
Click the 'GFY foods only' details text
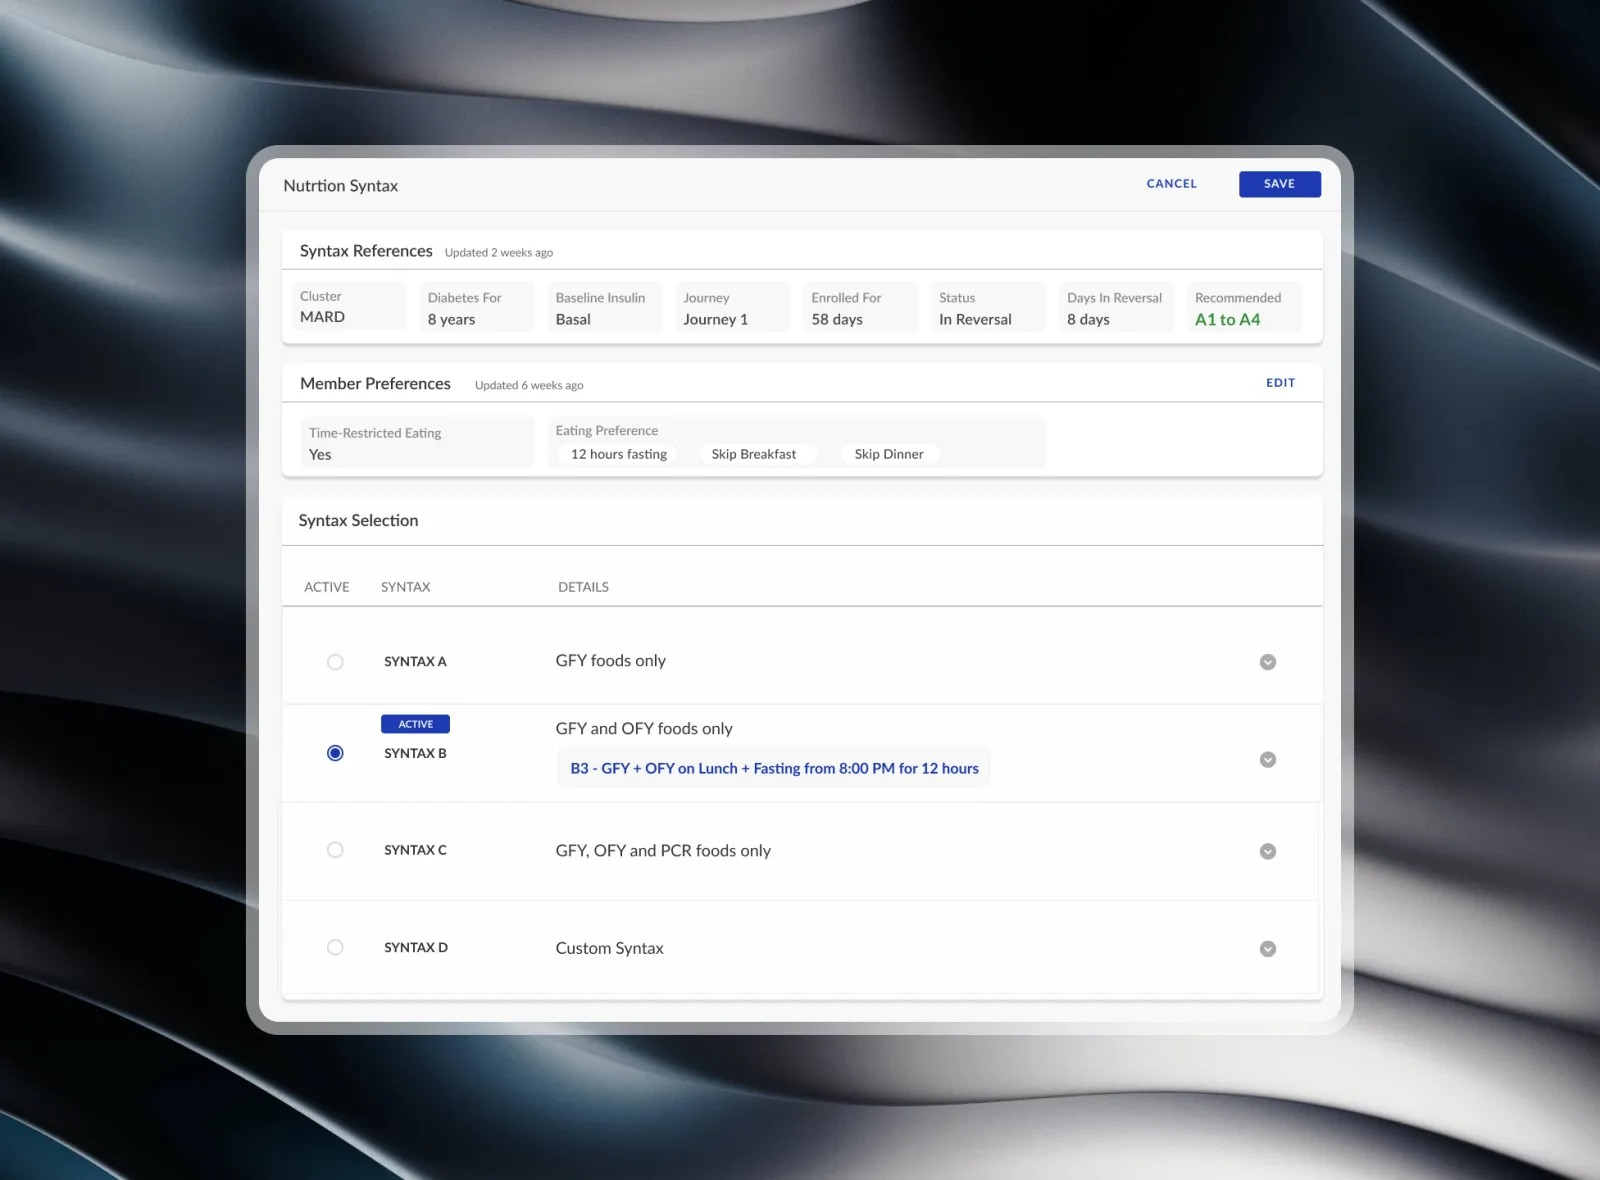pos(611,661)
